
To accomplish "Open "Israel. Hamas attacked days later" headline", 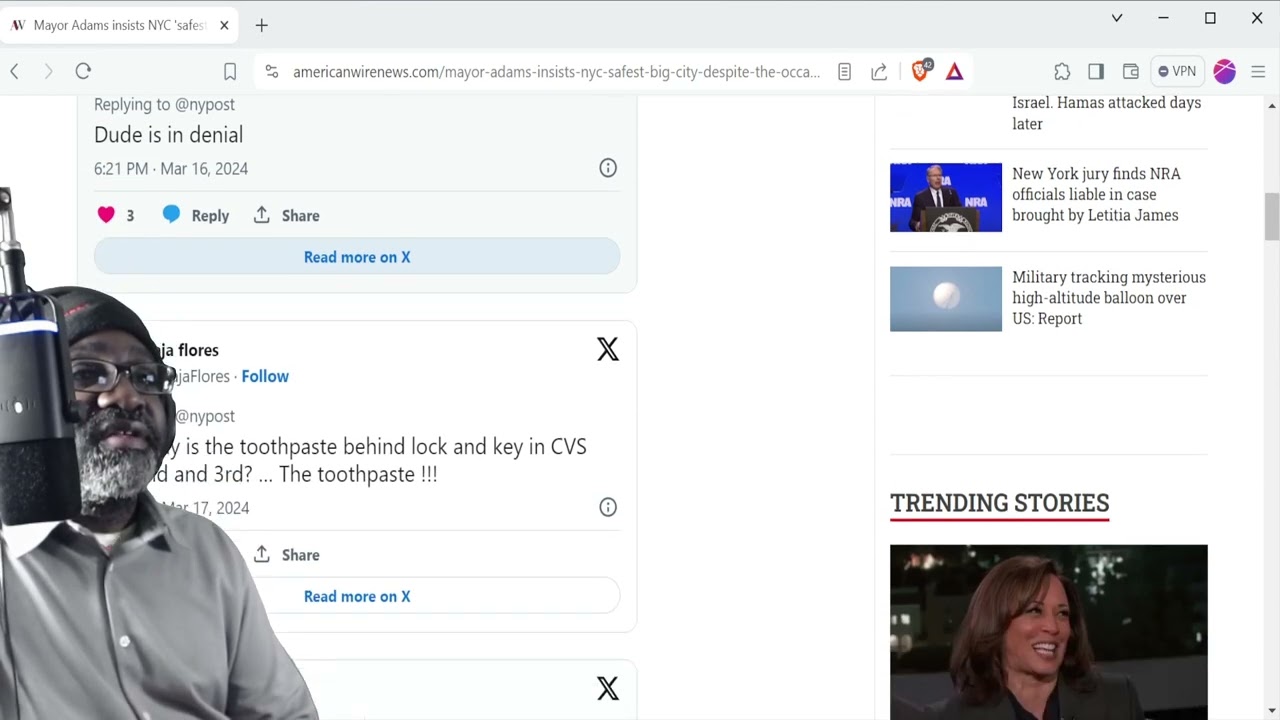I will [1107, 113].
